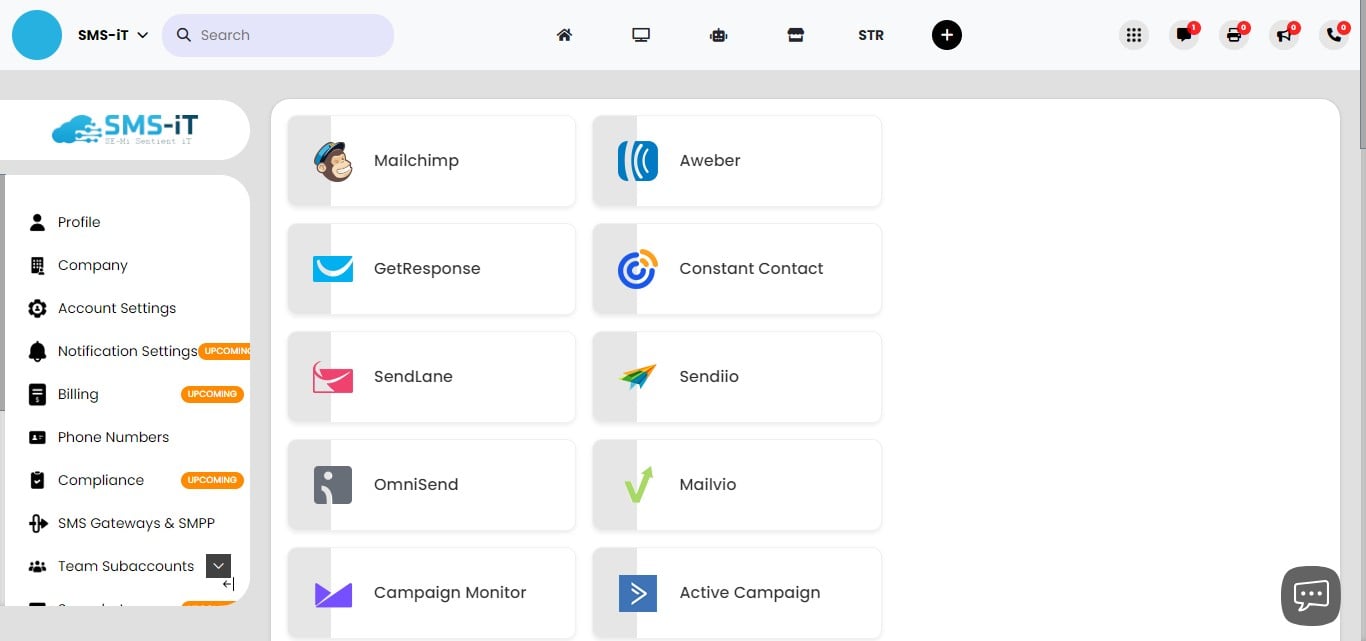Open the messages icon showing one notification
This screenshot has width=1366, height=641.
pos(1184,35)
